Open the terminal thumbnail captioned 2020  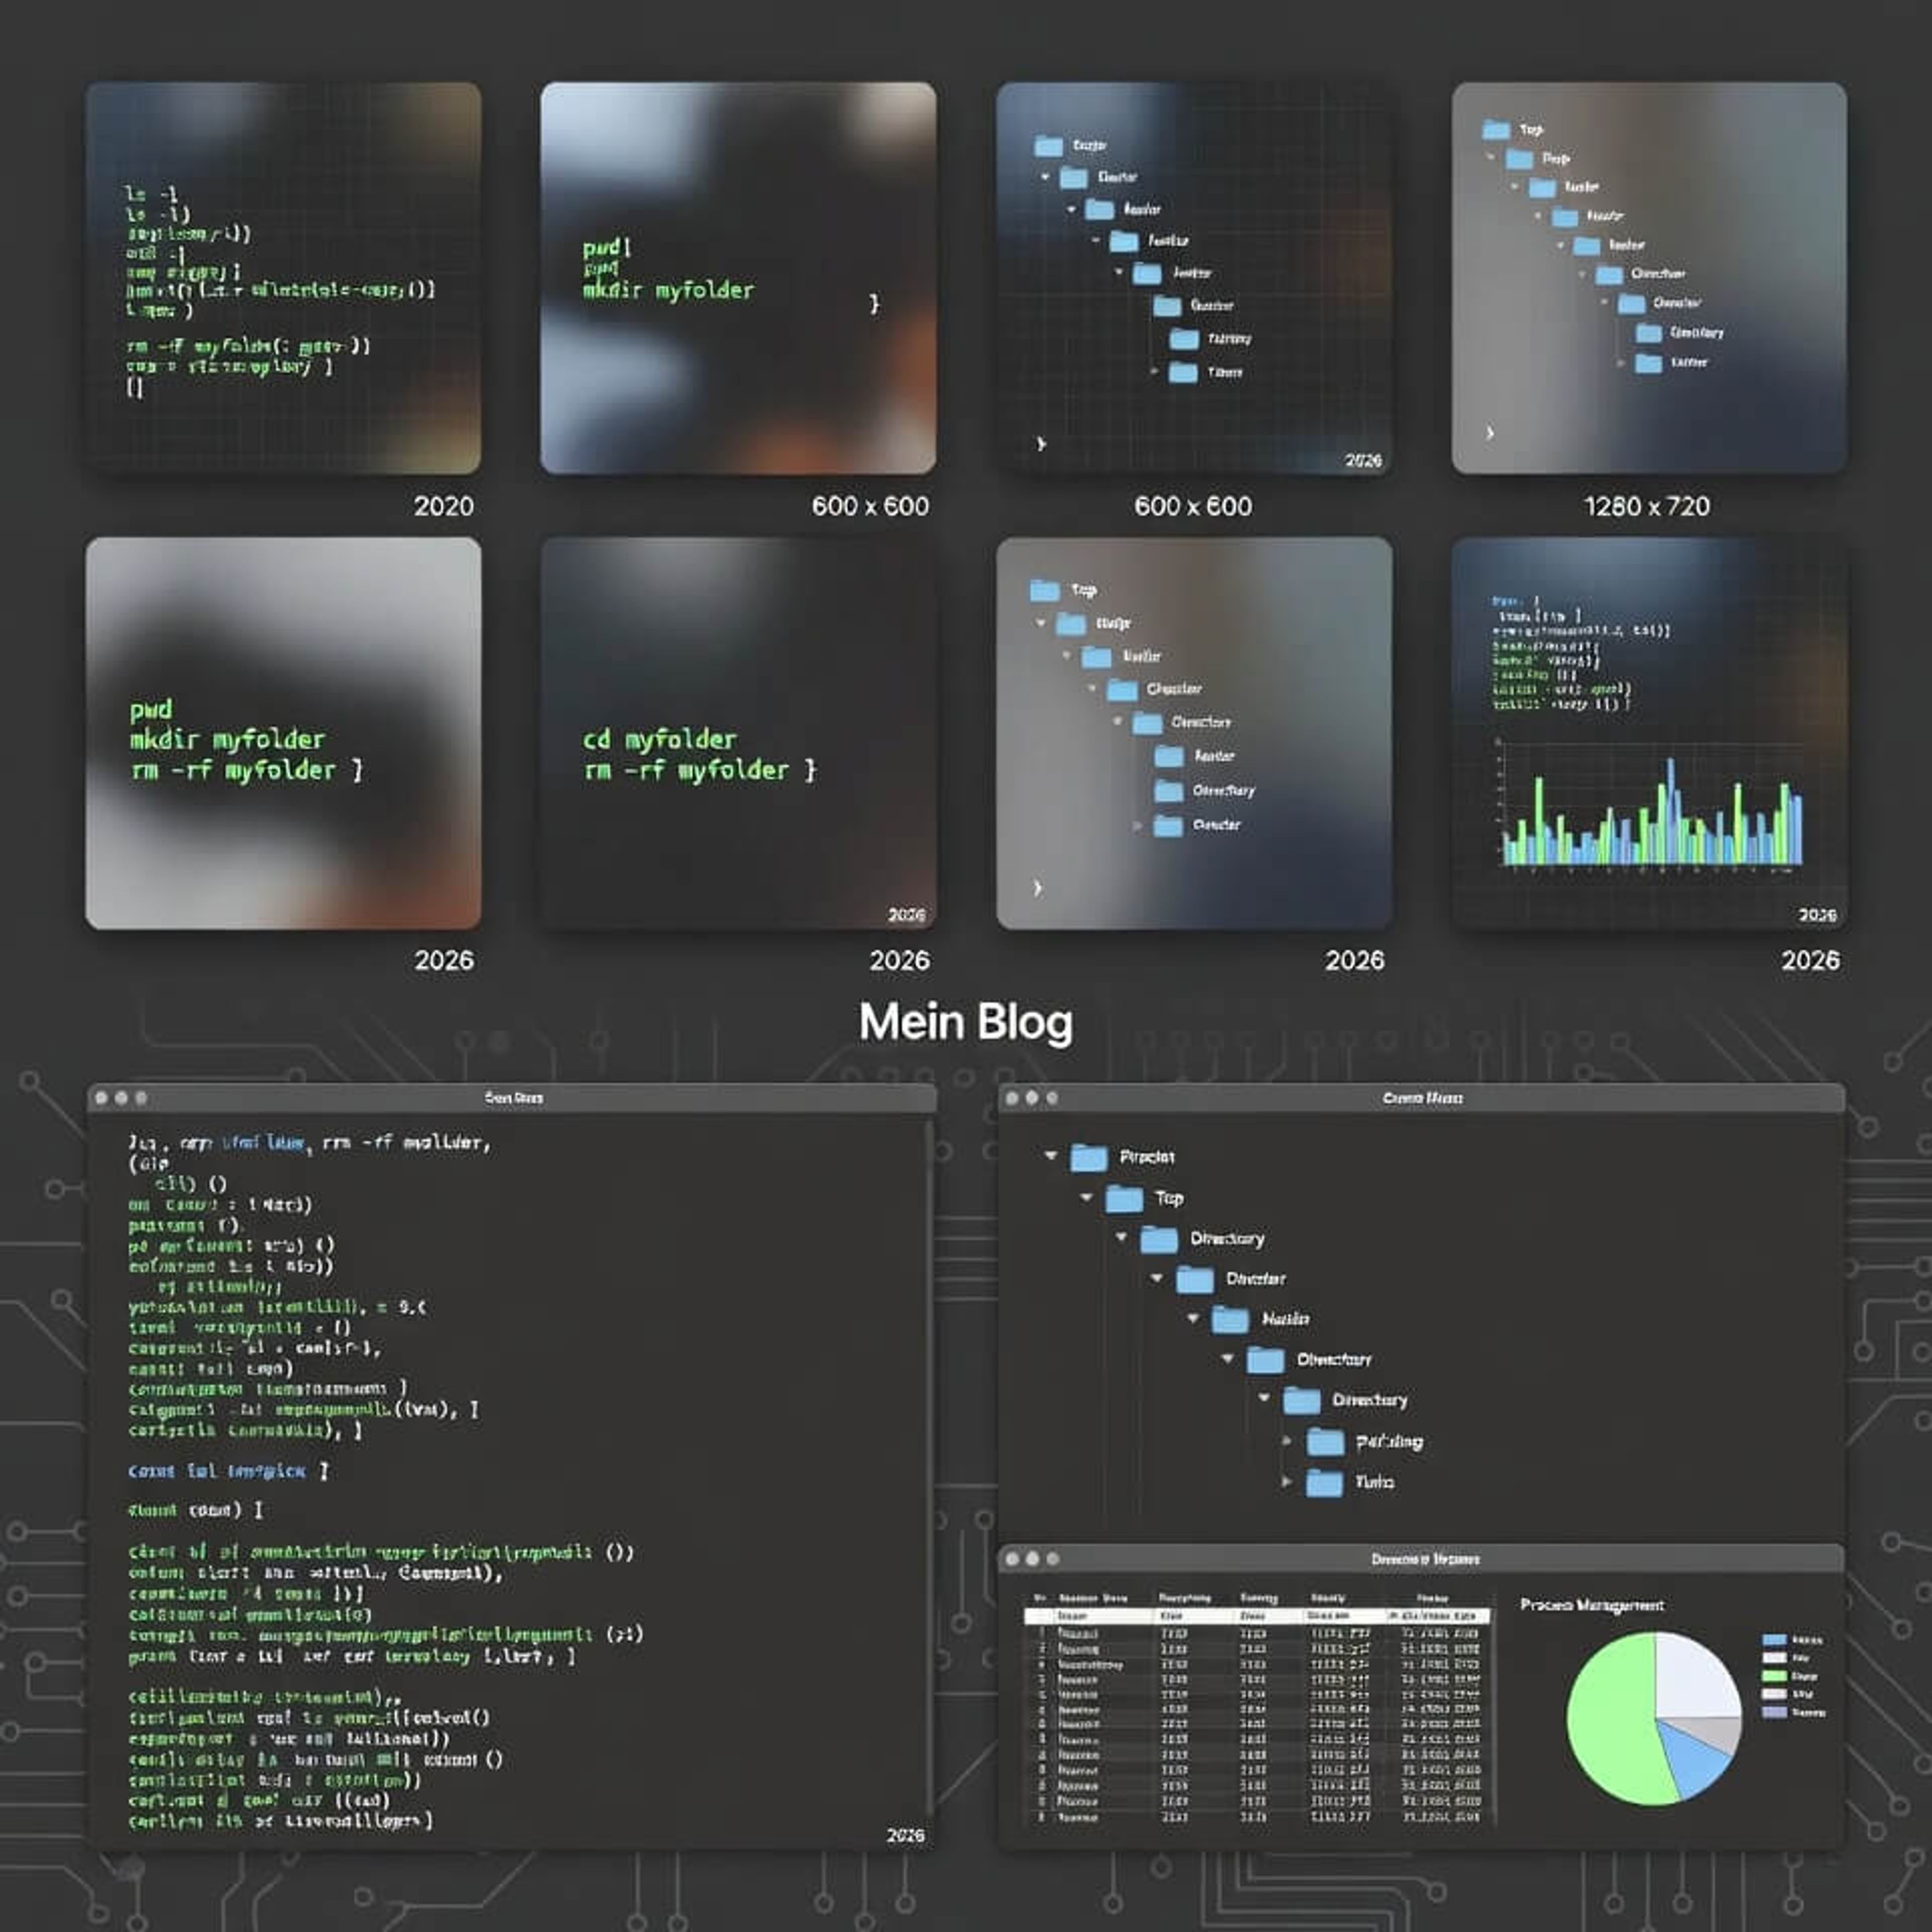pyautogui.click(x=283, y=278)
